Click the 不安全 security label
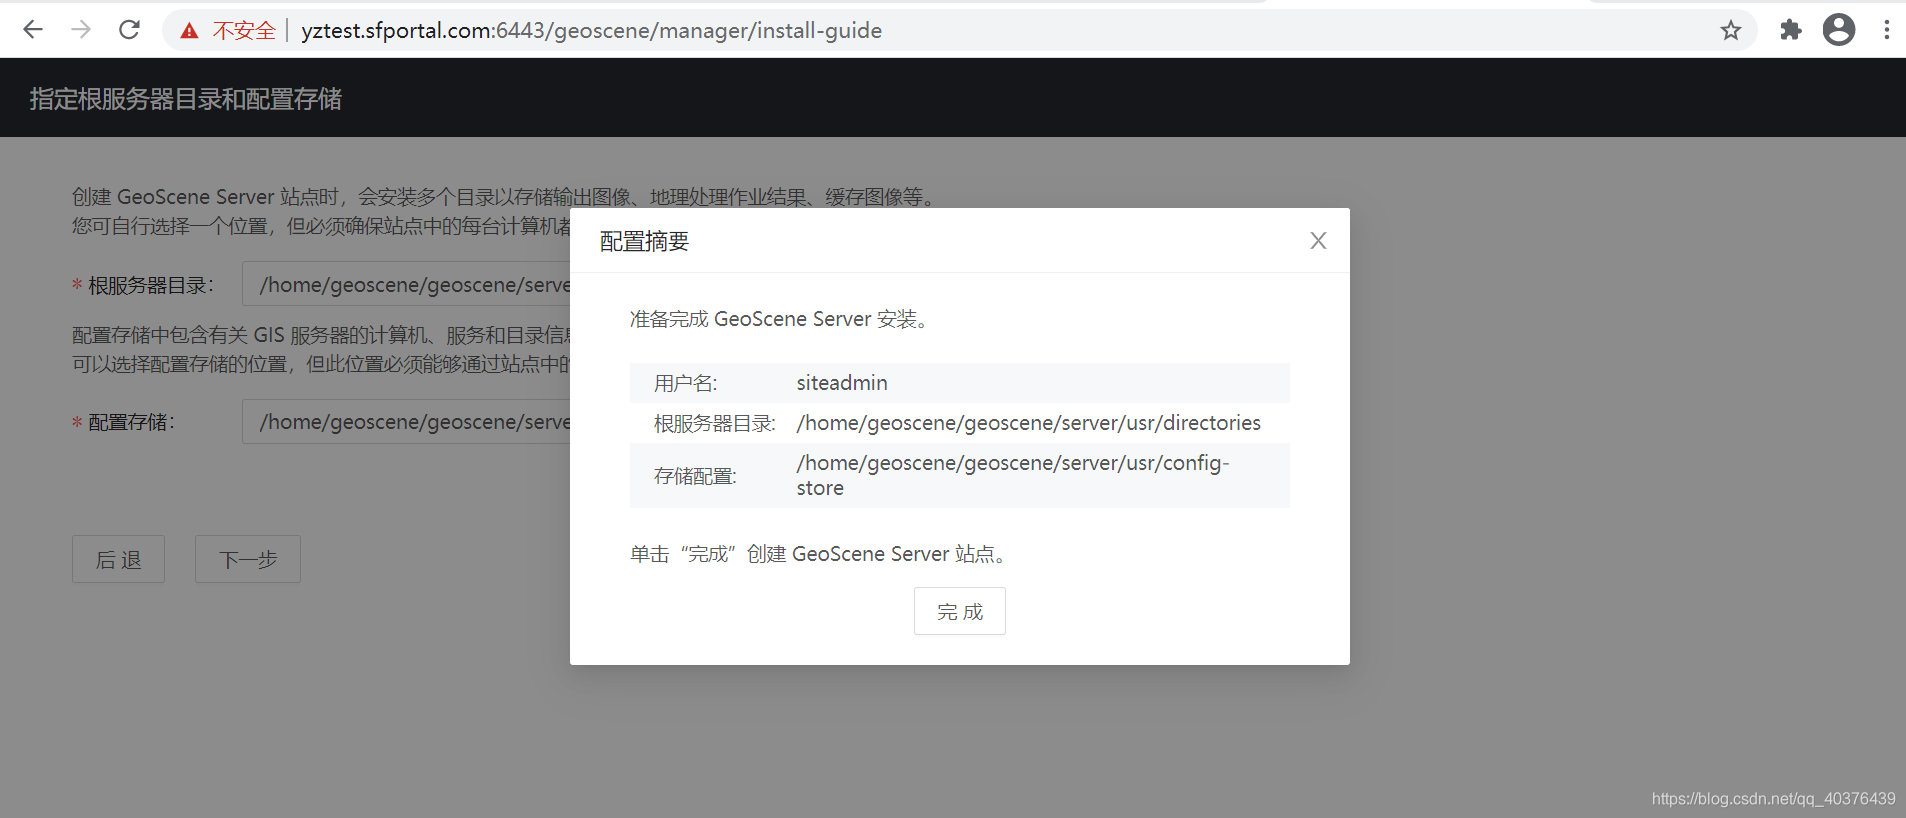The height and width of the screenshot is (818, 1906). pyautogui.click(x=243, y=31)
